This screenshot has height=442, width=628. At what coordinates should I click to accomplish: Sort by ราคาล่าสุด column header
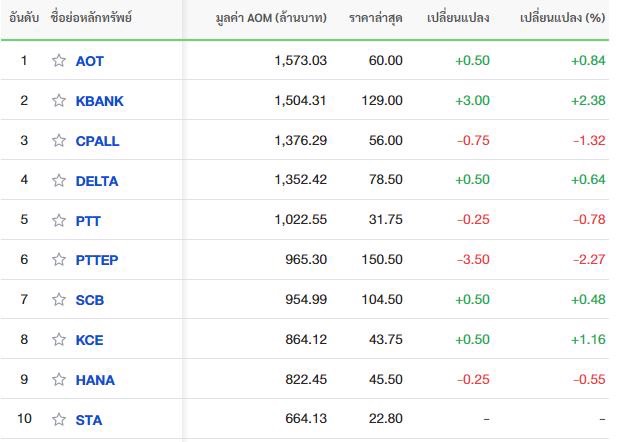pyautogui.click(x=376, y=18)
